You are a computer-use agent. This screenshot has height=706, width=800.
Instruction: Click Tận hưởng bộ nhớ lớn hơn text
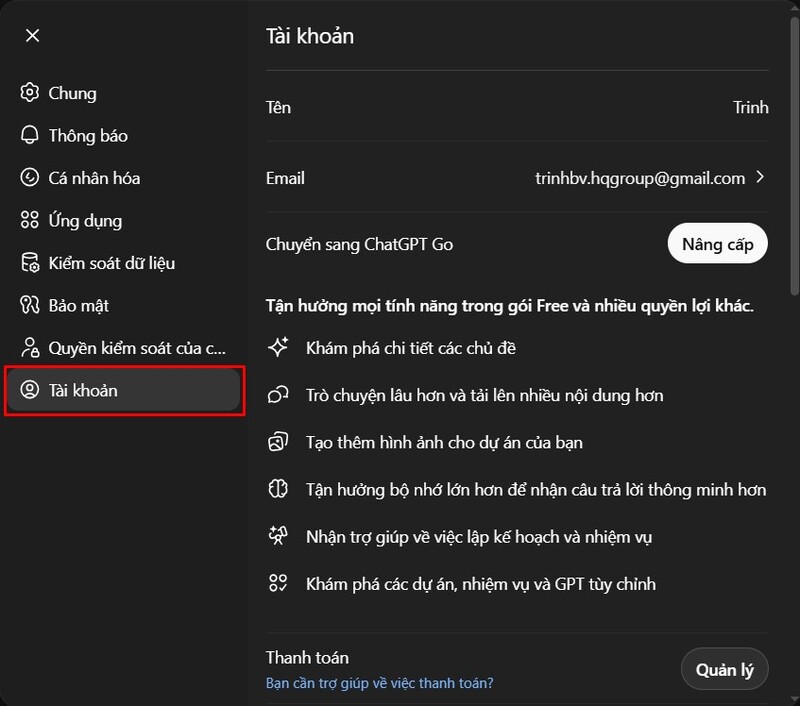pyautogui.click(x=536, y=490)
